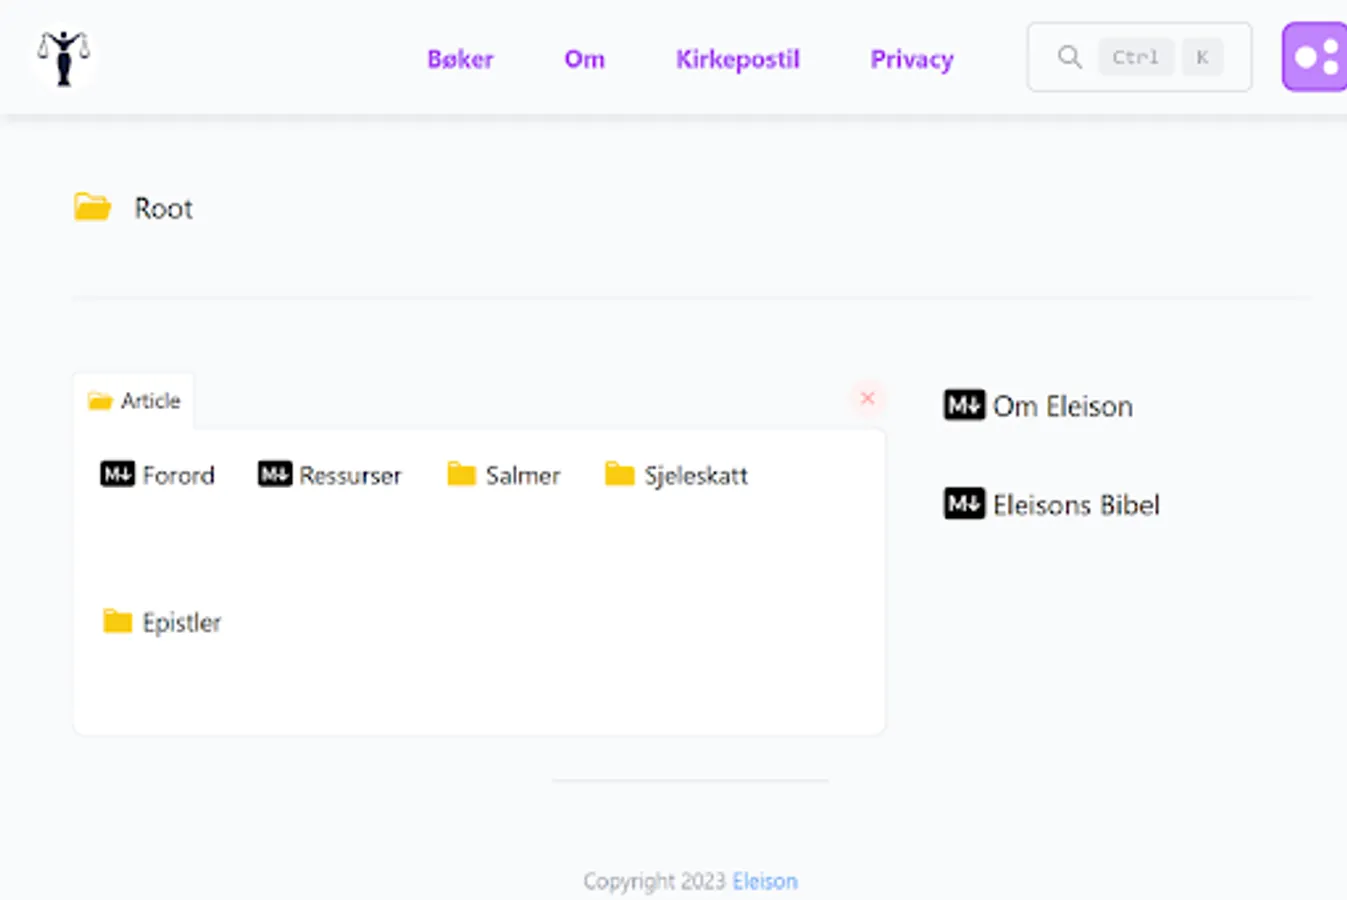Open the Salmer folder
1347x900 pixels.
point(522,475)
